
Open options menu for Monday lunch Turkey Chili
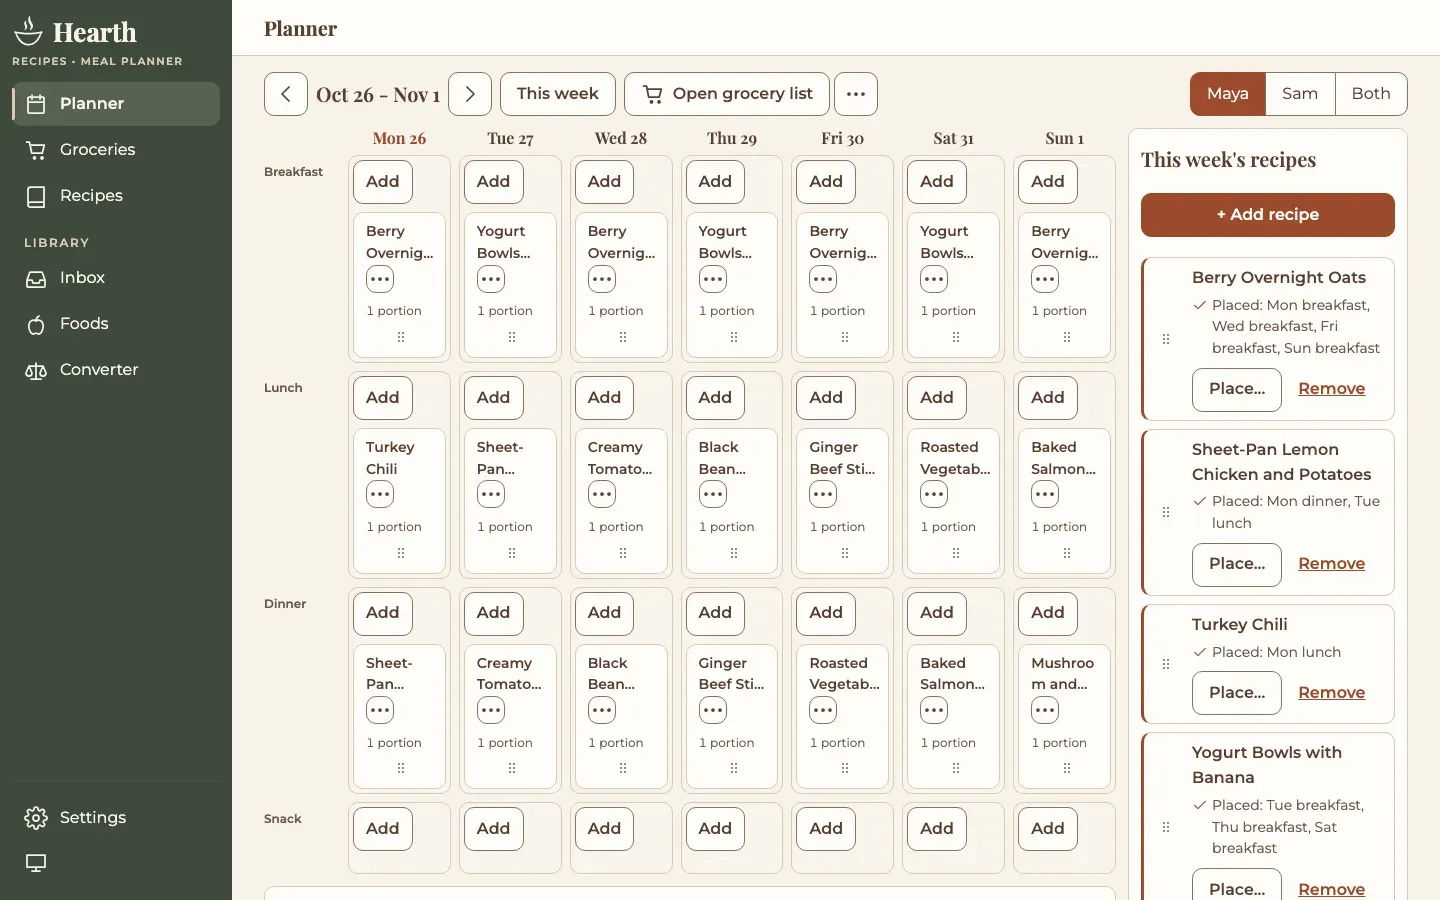click(x=380, y=494)
